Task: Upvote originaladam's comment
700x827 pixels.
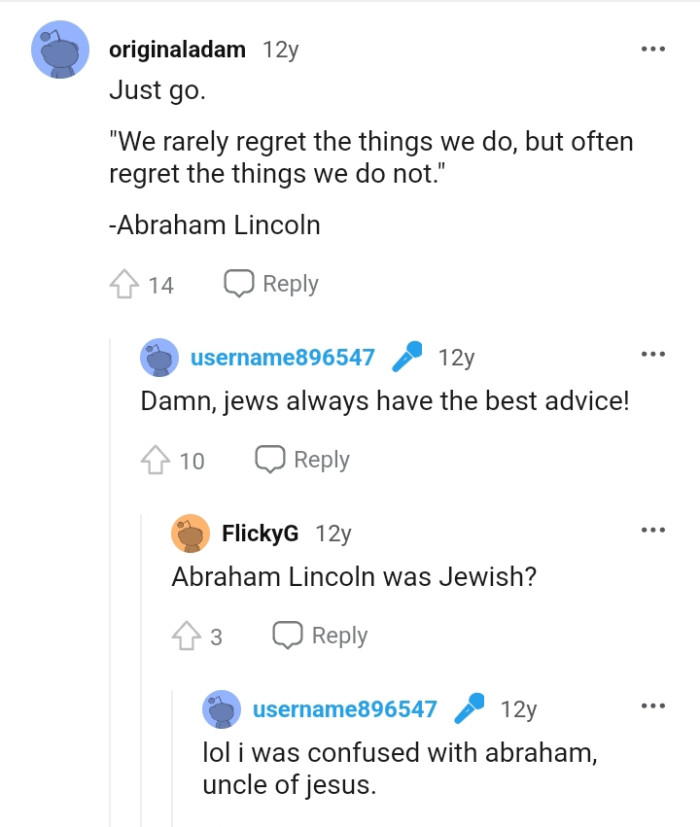Action: click(x=126, y=283)
